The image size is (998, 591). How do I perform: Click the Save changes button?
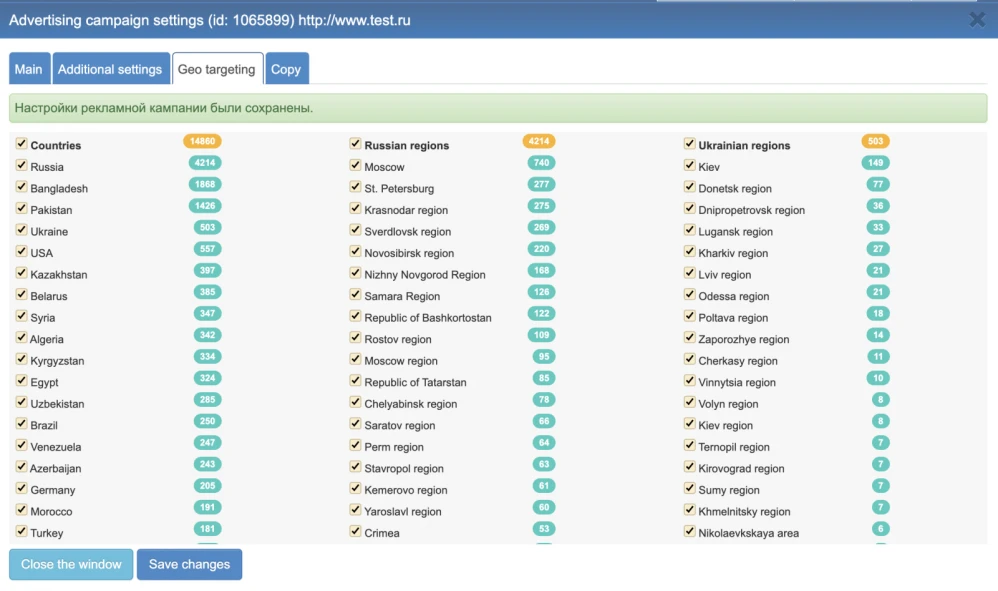(189, 564)
